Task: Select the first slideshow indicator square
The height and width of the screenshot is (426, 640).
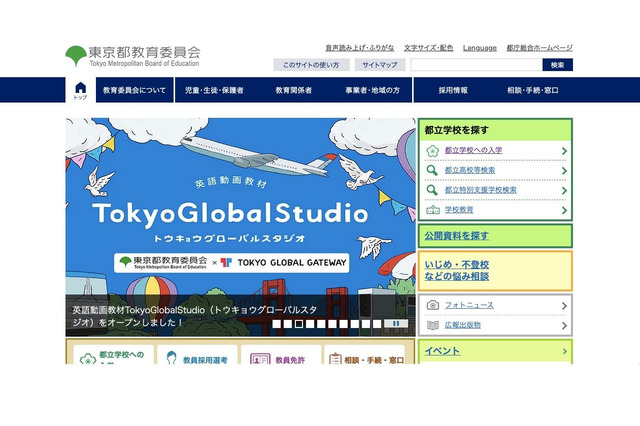Action: pos(277,324)
